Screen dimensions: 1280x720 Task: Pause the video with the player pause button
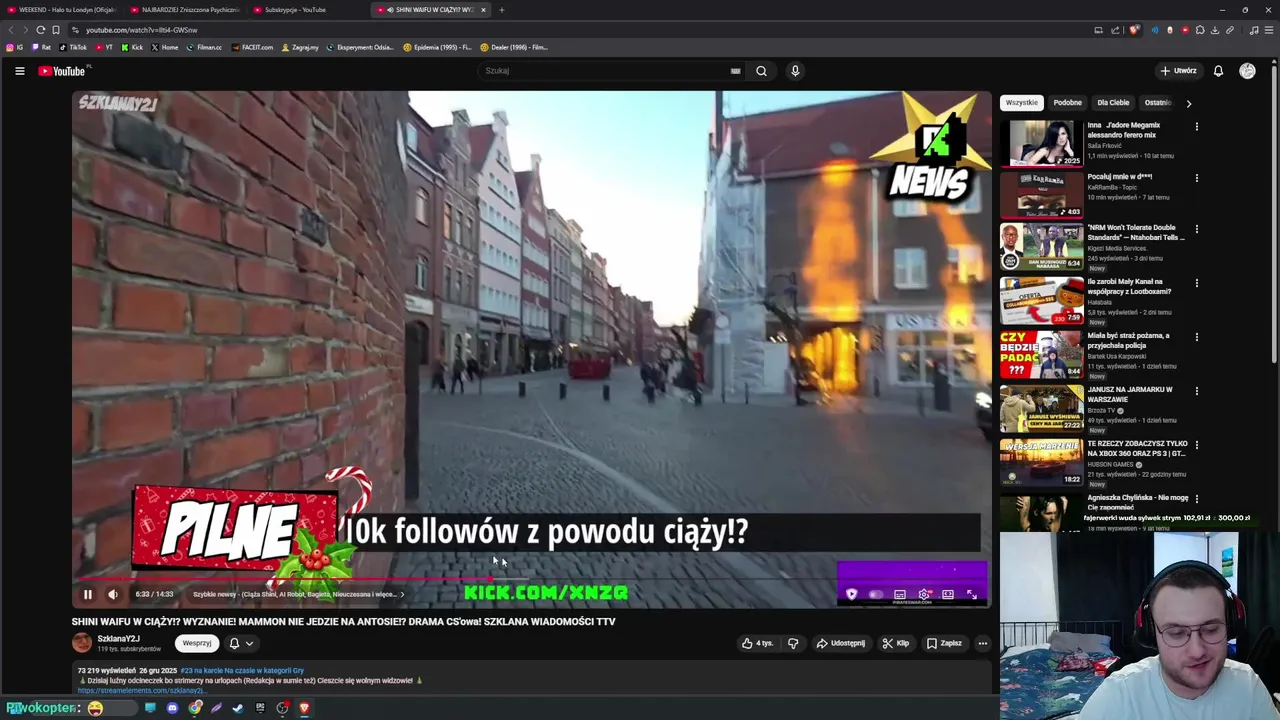coord(87,594)
